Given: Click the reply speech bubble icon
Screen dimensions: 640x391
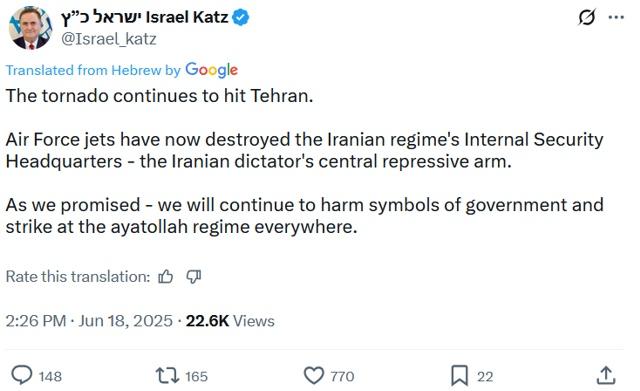Looking at the screenshot, I should pyautogui.click(x=22, y=375).
